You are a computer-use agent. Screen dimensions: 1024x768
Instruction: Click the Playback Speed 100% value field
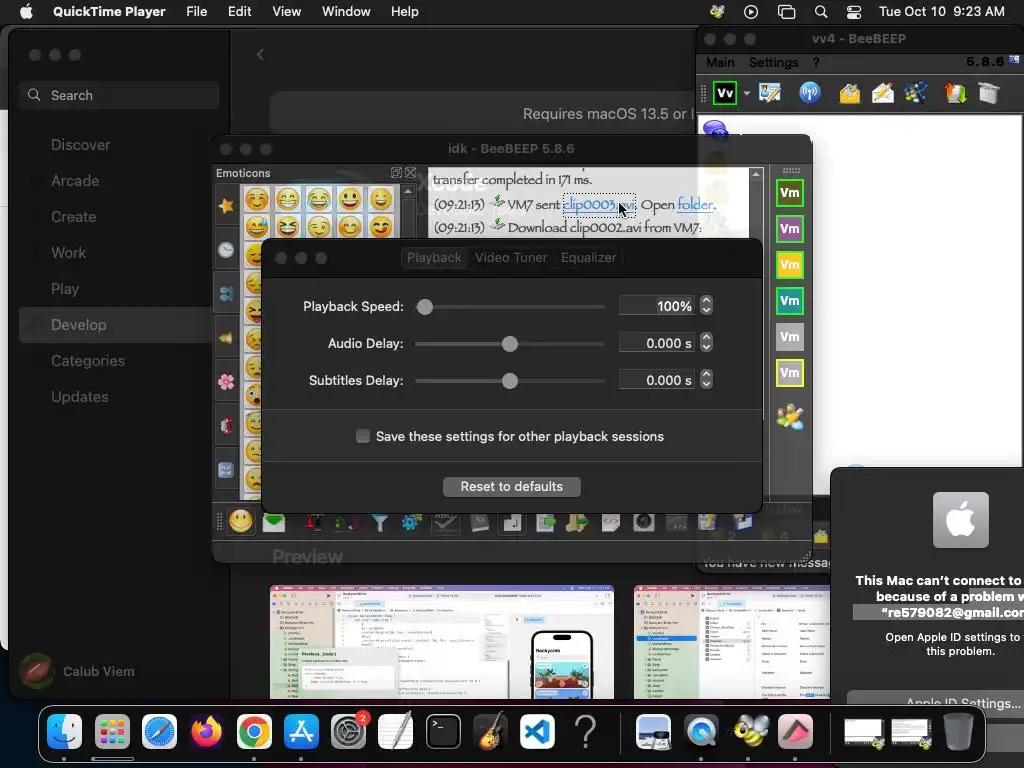tap(657, 306)
